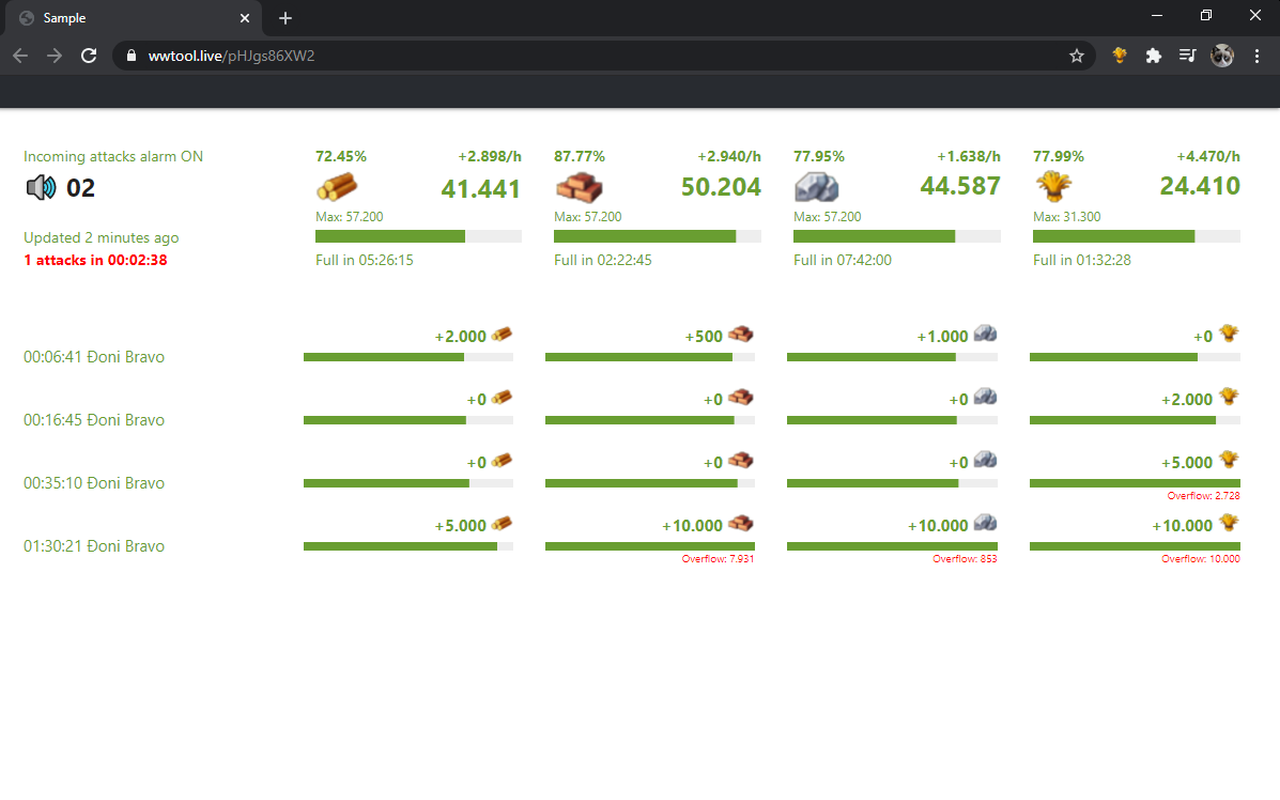Image resolution: width=1280 pixels, height=800 pixels.
Task: Bookmark this page with the star icon
Action: [1077, 56]
